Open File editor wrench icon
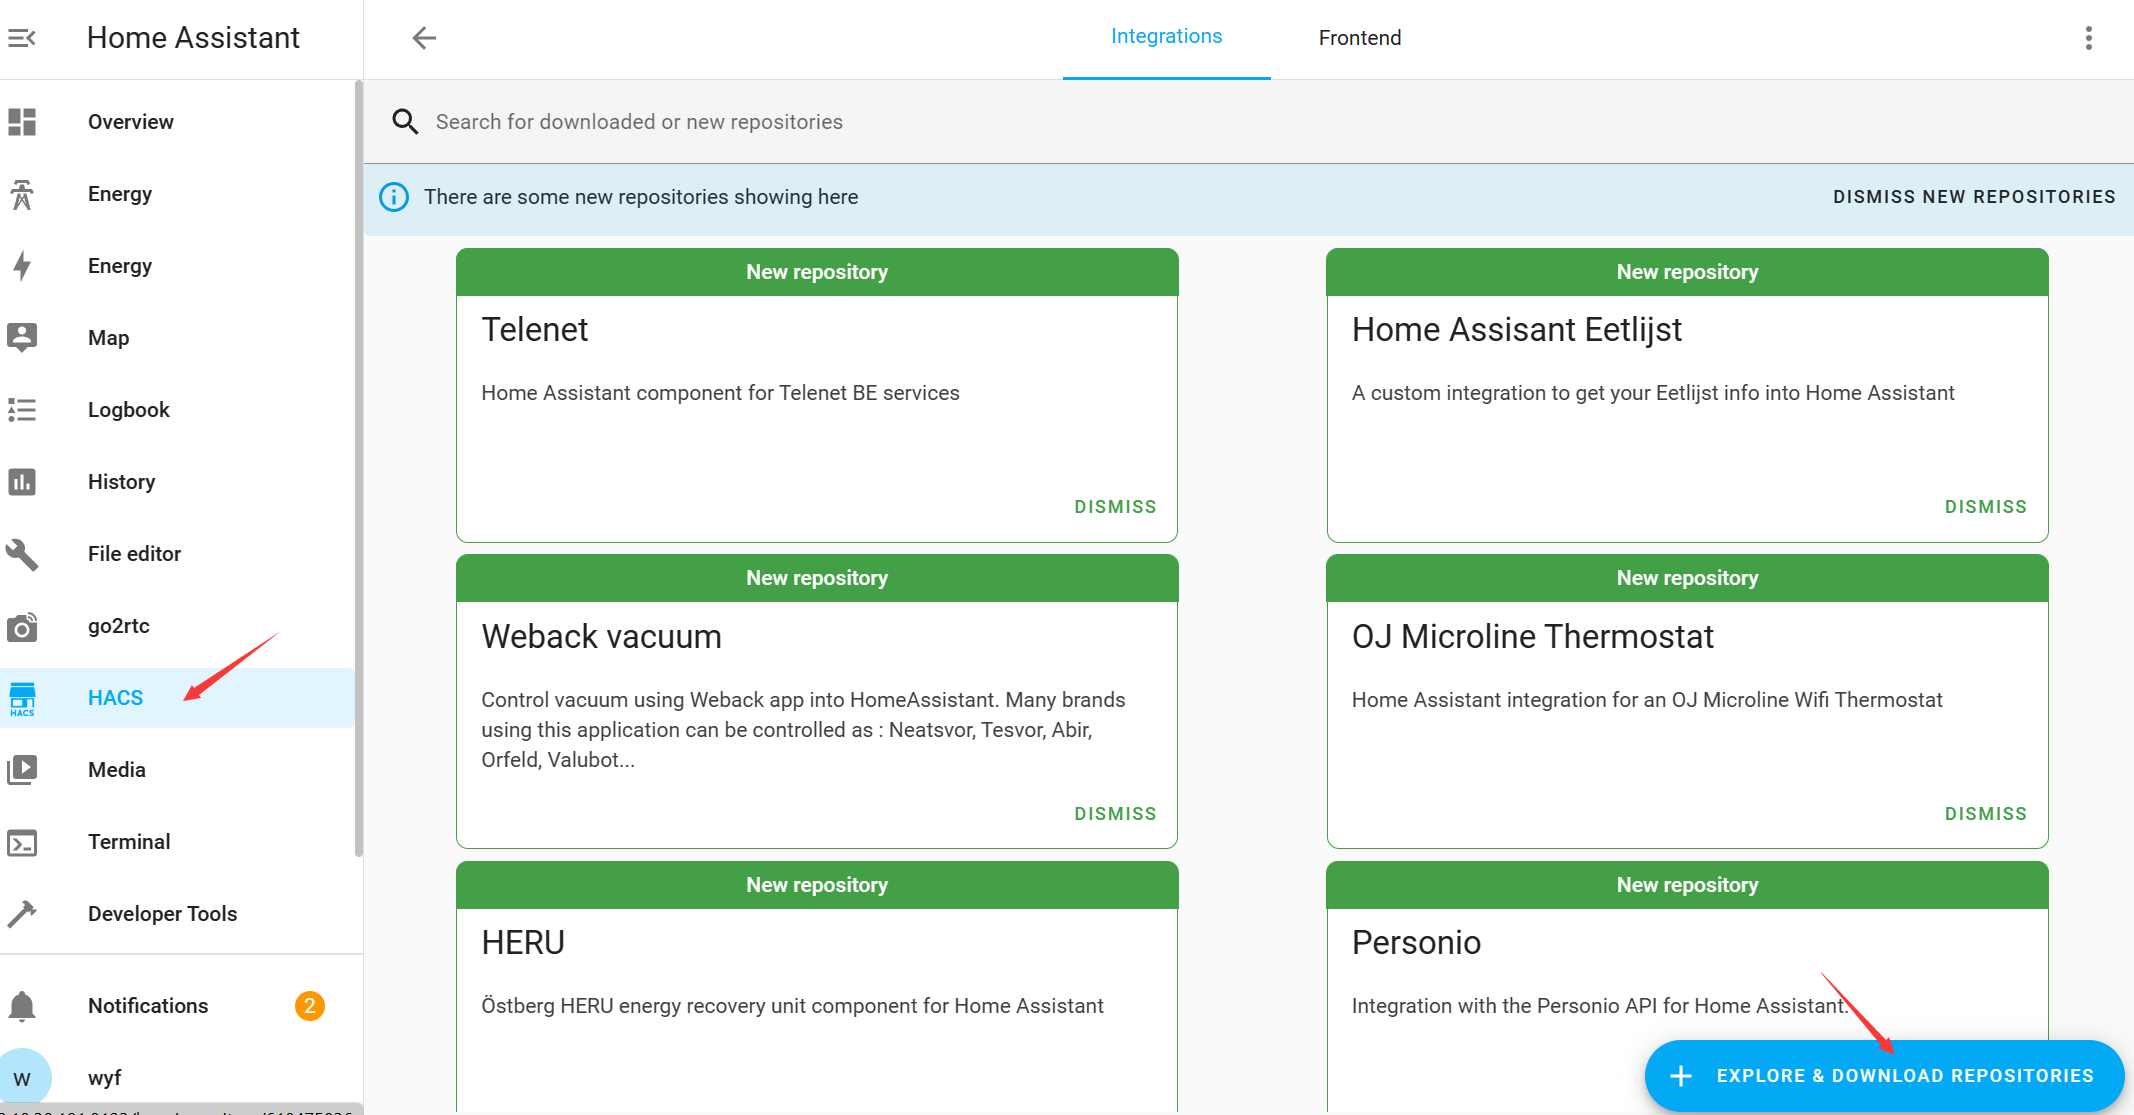 [22, 554]
